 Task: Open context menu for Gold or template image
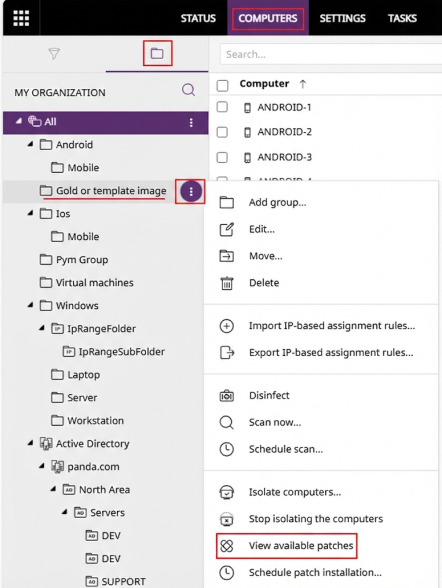191,191
